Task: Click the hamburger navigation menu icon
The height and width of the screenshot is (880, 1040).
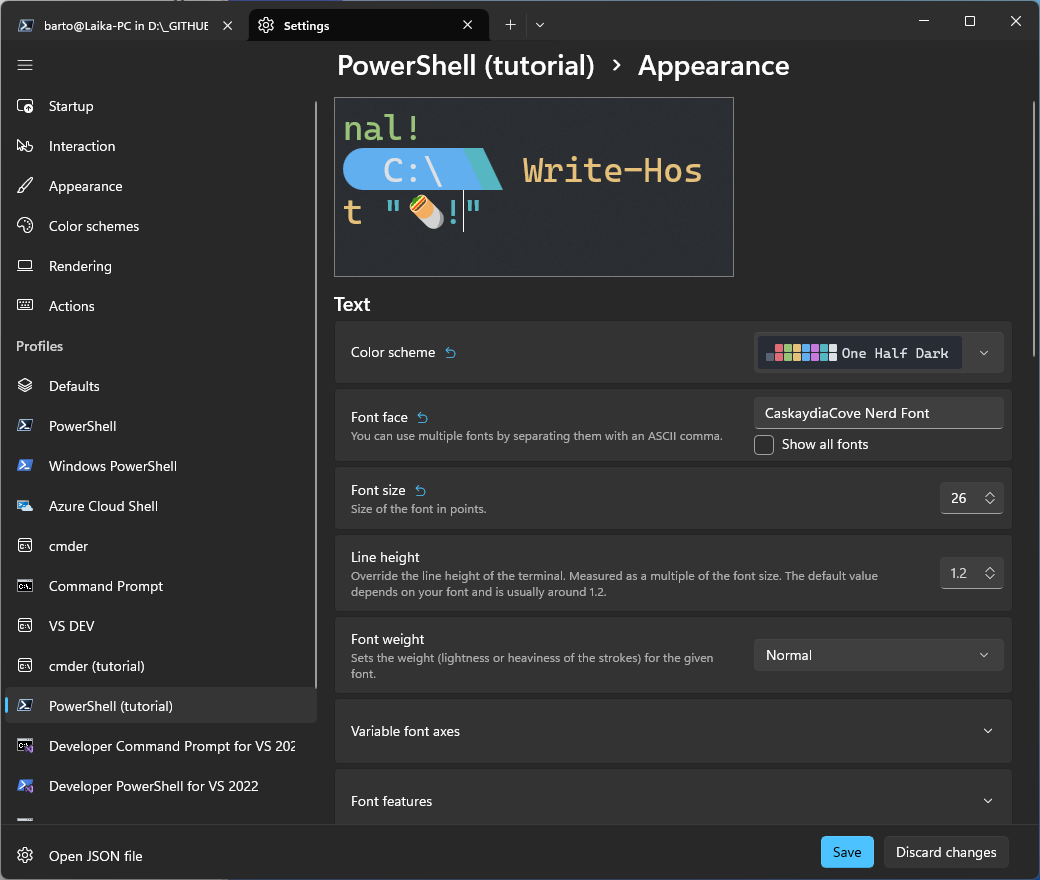Action: pyautogui.click(x=25, y=65)
